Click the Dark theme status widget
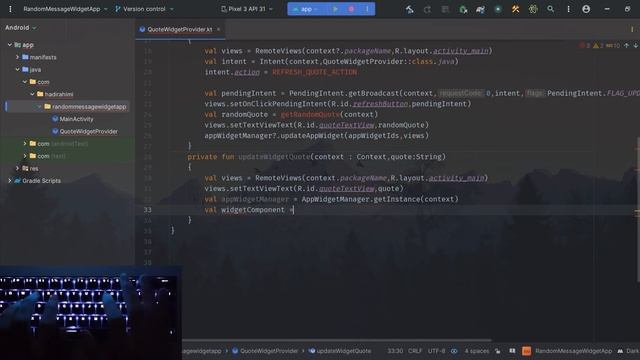Viewport: 640px width, 360px height. pos(629,351)
